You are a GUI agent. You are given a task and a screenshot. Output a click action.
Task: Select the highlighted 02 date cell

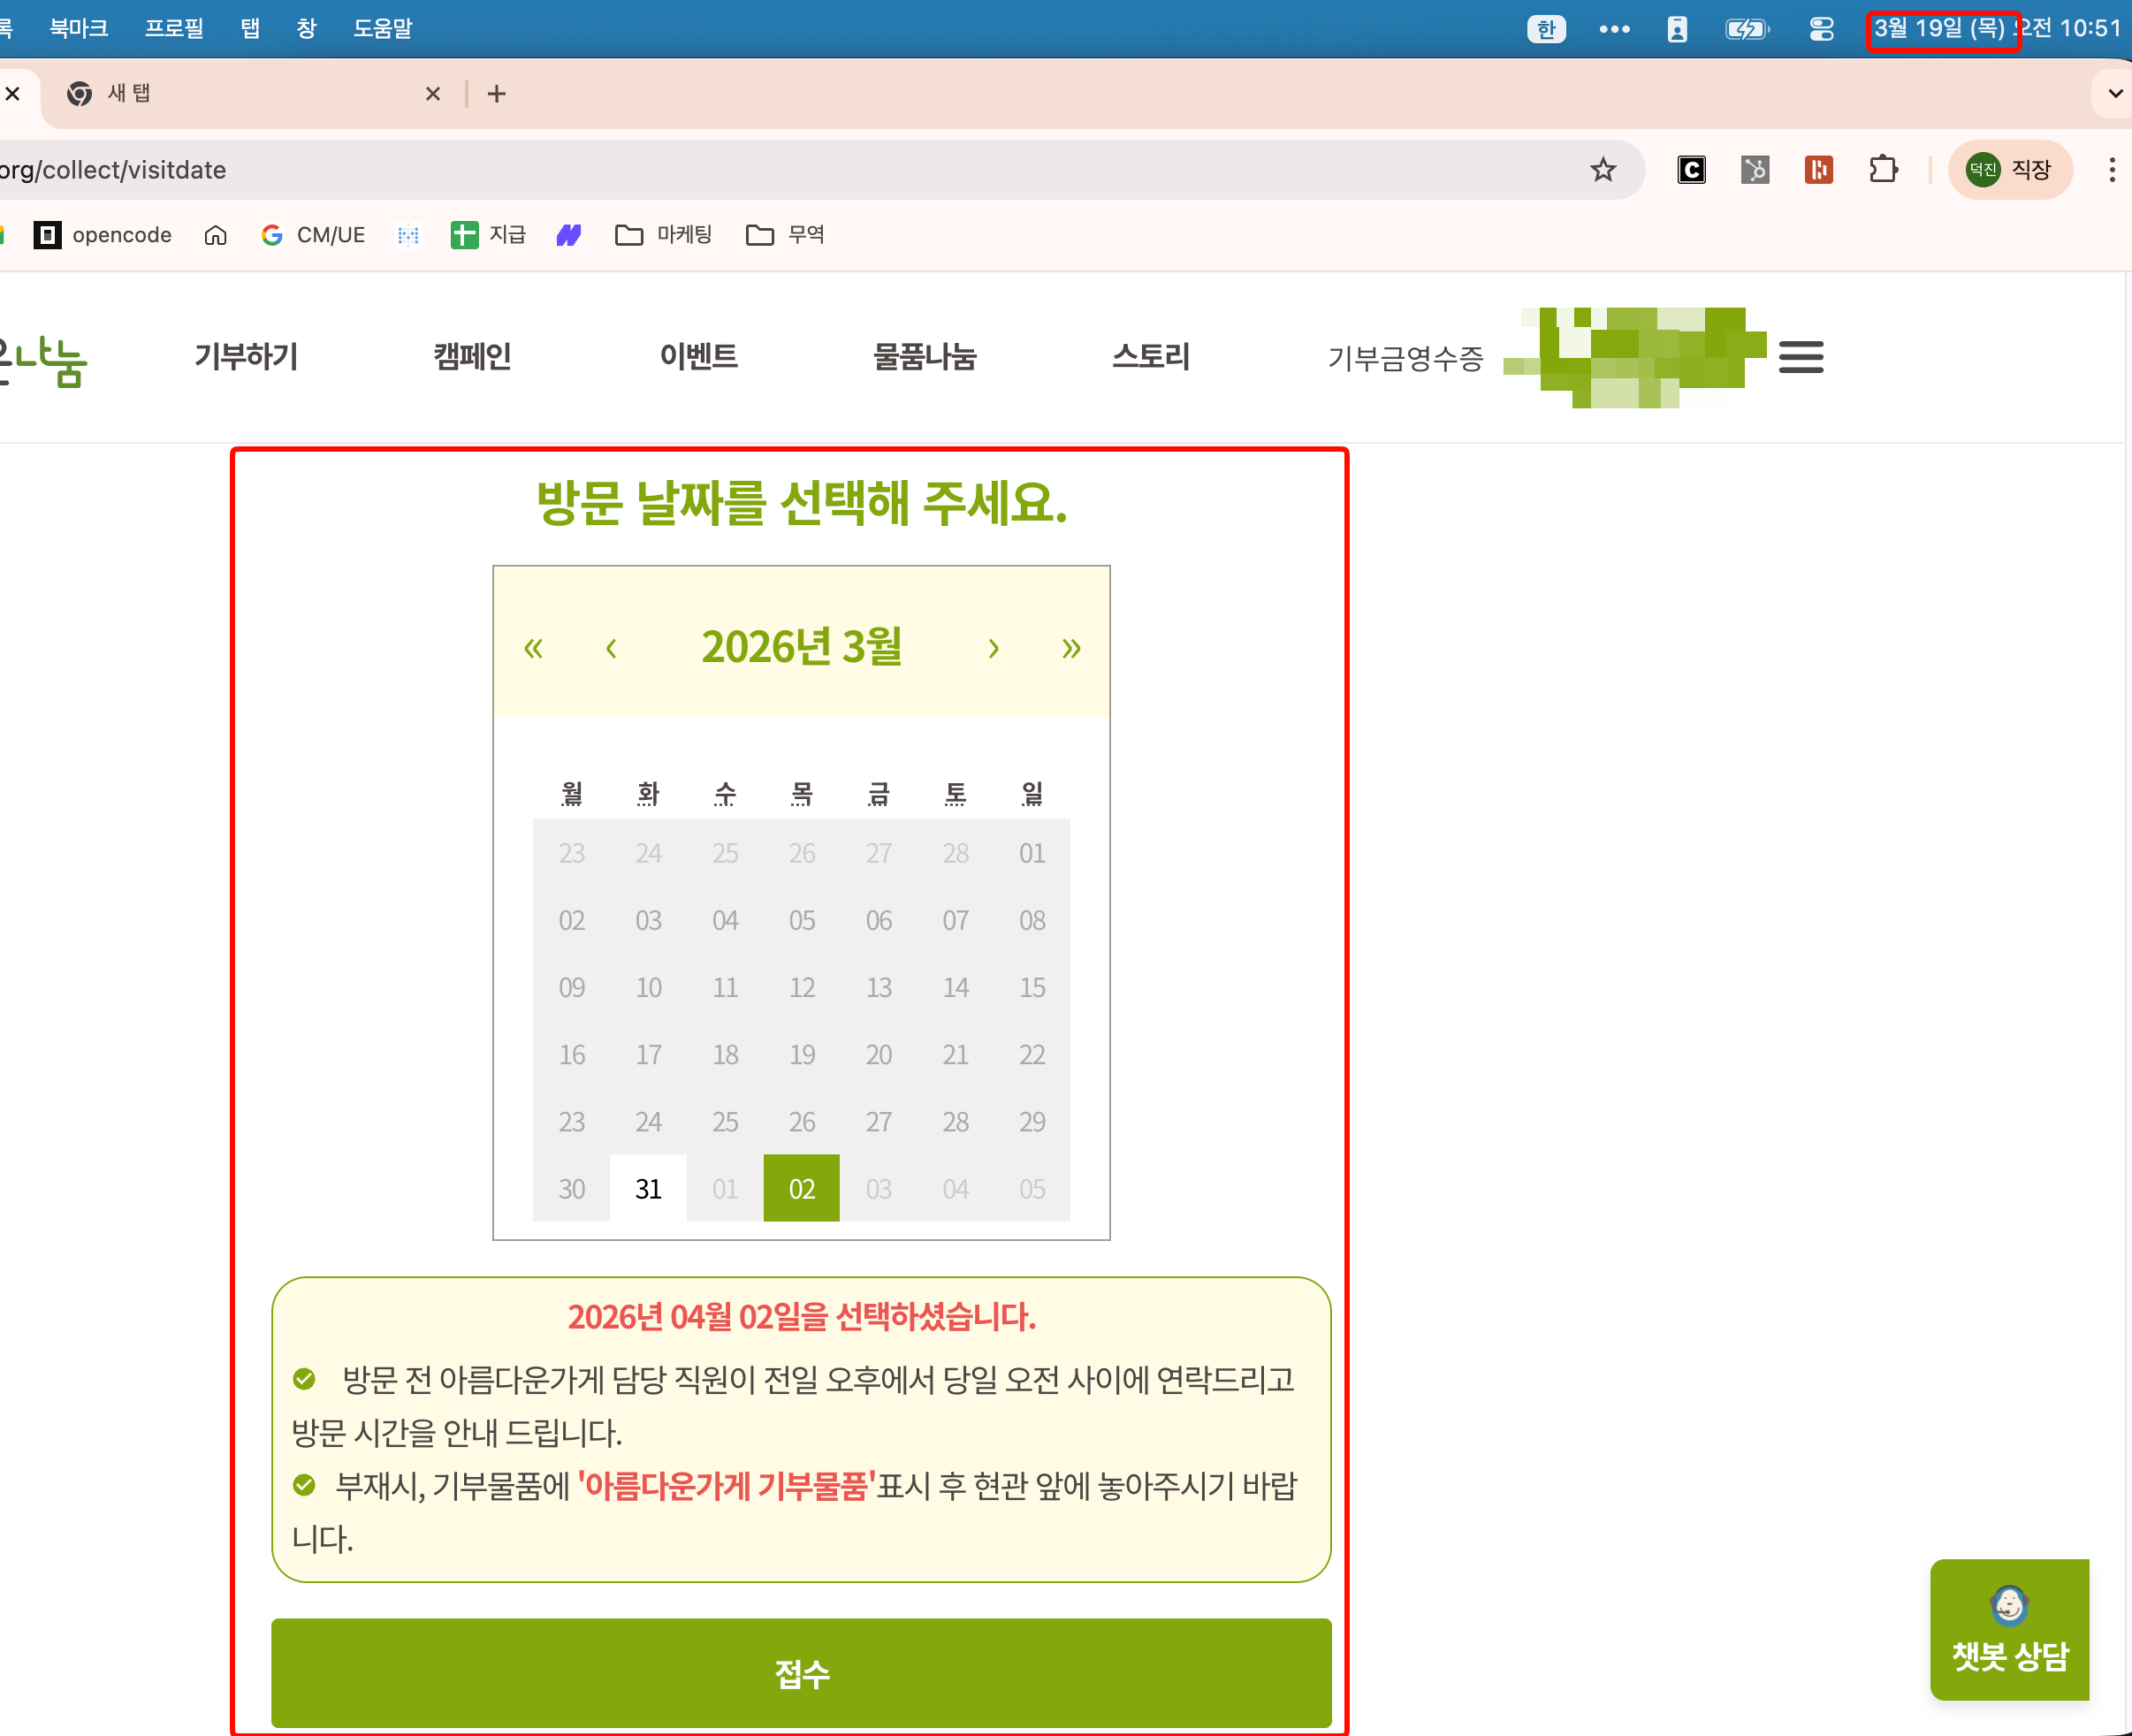click(x=801, y=1188)
